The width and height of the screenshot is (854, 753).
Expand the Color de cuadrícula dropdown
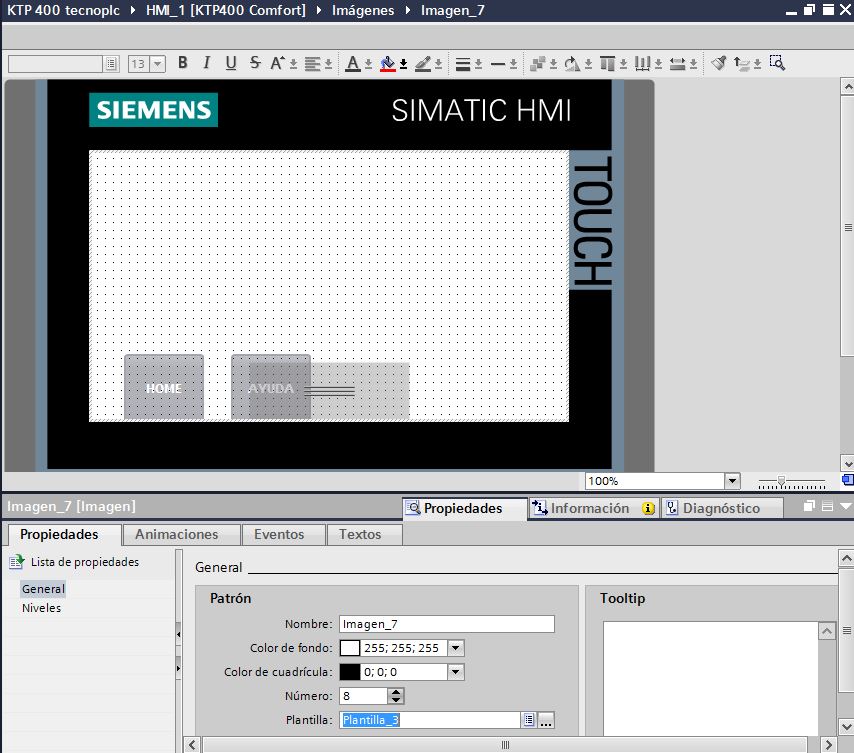click(456, 672)
